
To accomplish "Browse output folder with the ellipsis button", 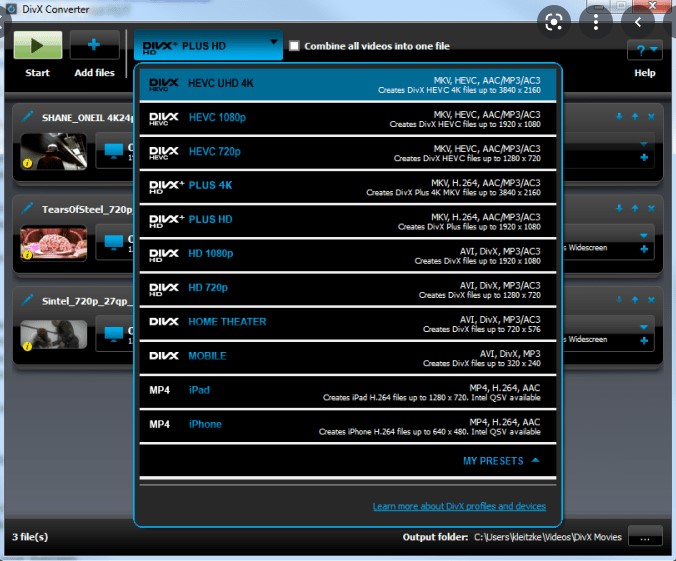I will click(645, 537).
